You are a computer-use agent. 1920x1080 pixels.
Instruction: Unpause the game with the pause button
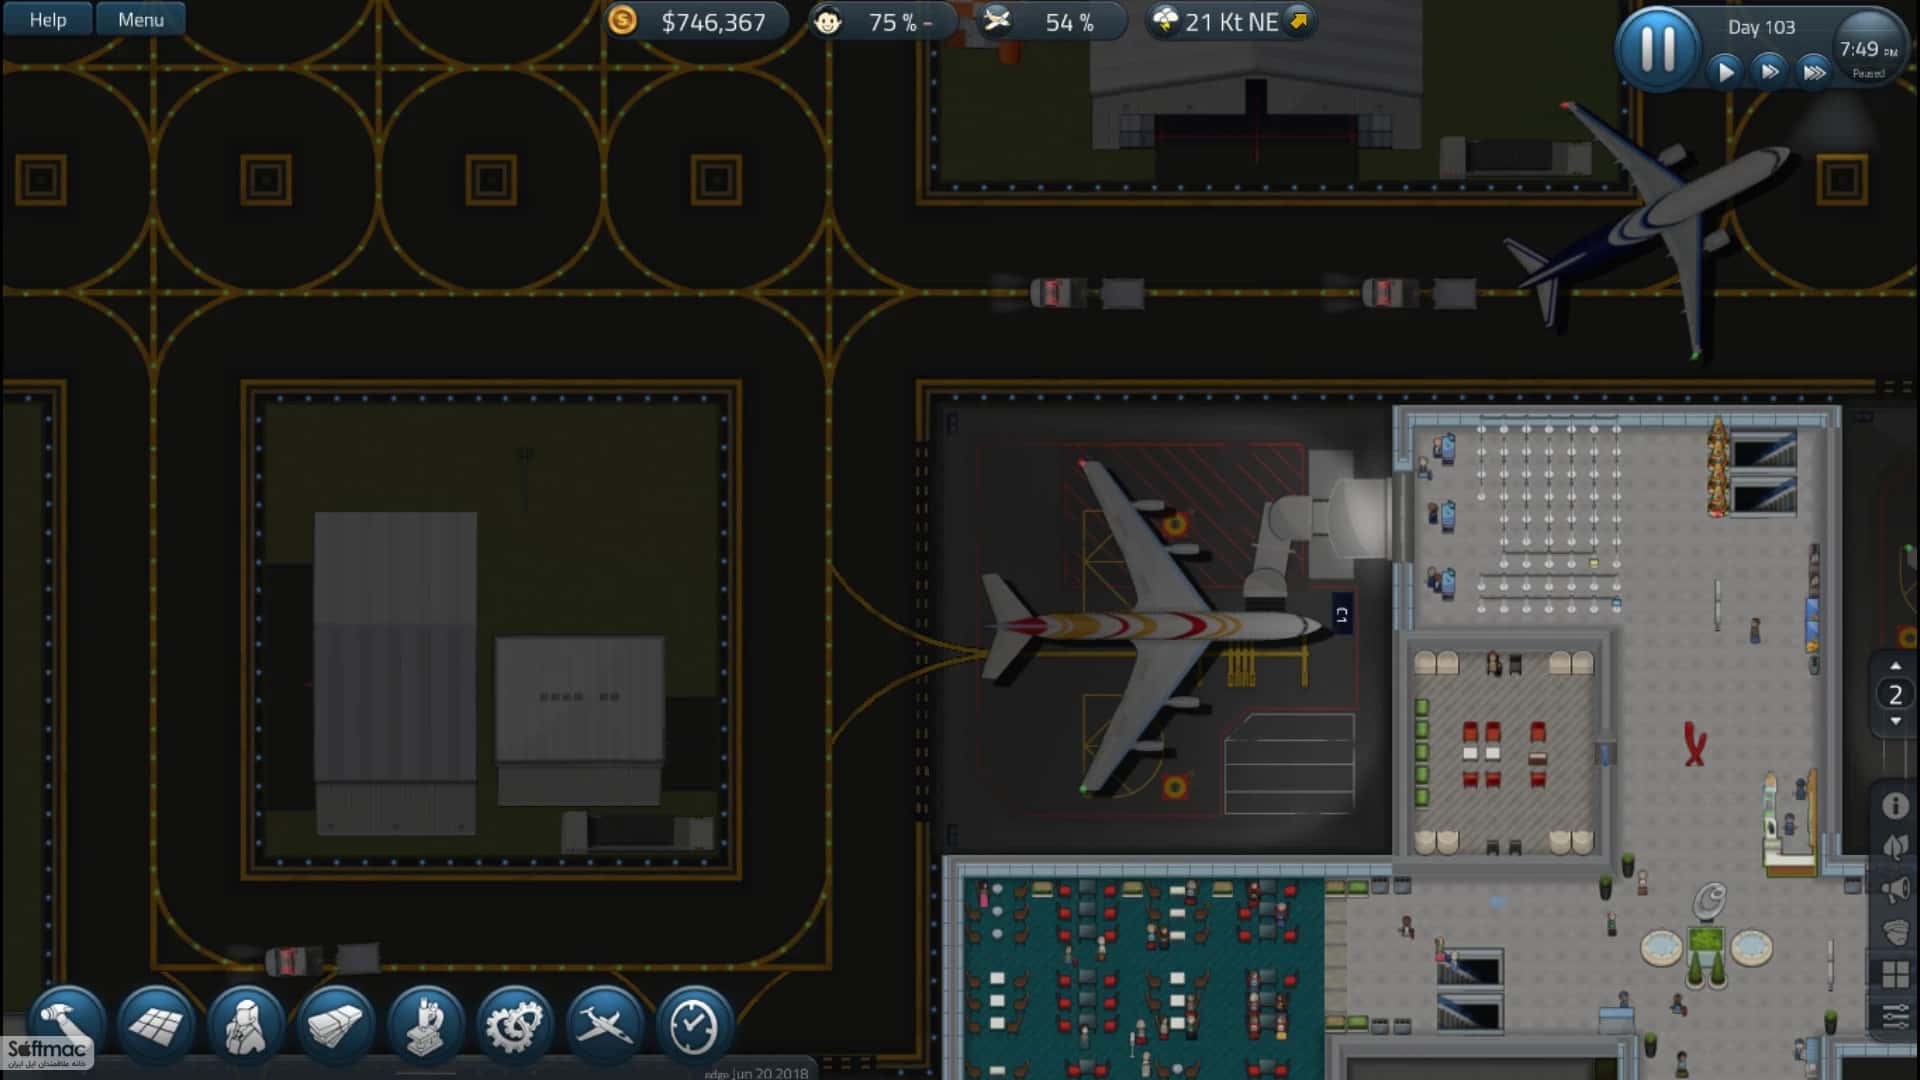point(1657,47)
